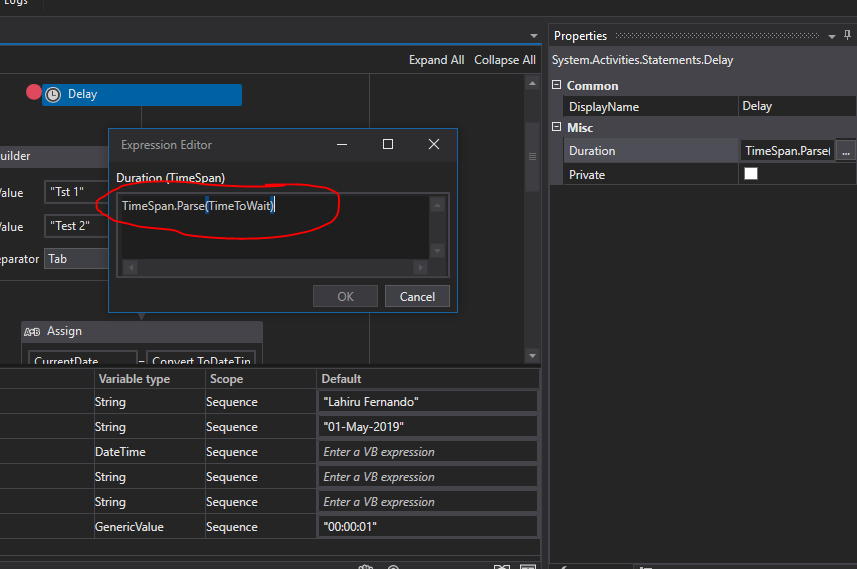Edit the DisplayName value Delay
Image resolution: width=857 pixels, height=569 pixels.
(x=797, y=107)
